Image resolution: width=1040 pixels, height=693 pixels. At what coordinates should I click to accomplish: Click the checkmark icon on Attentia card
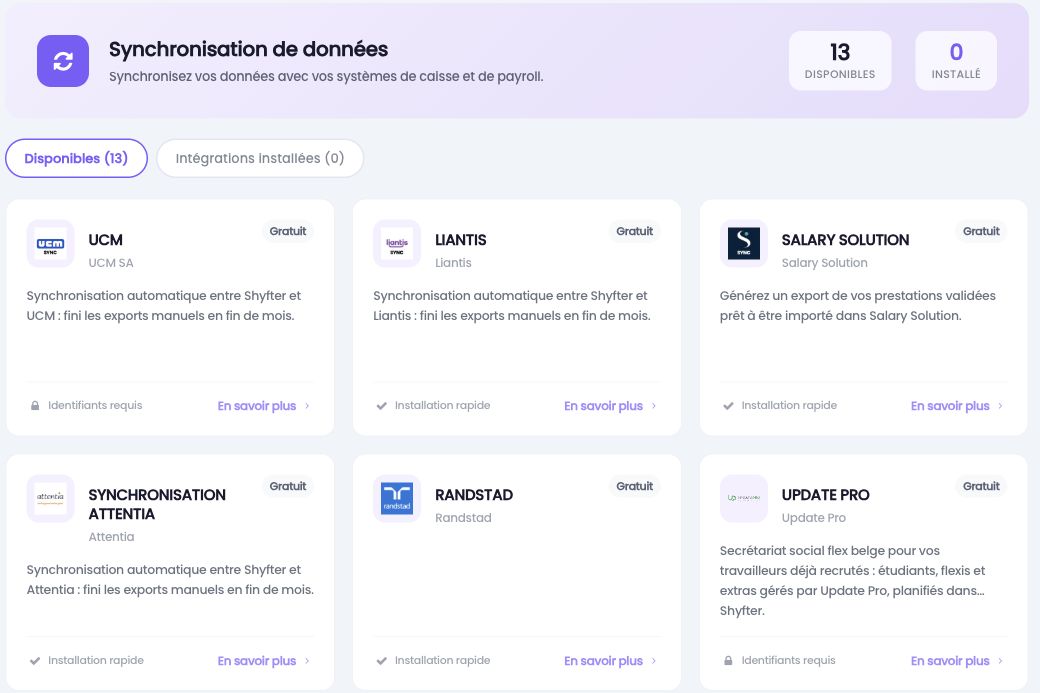[35, 661]
